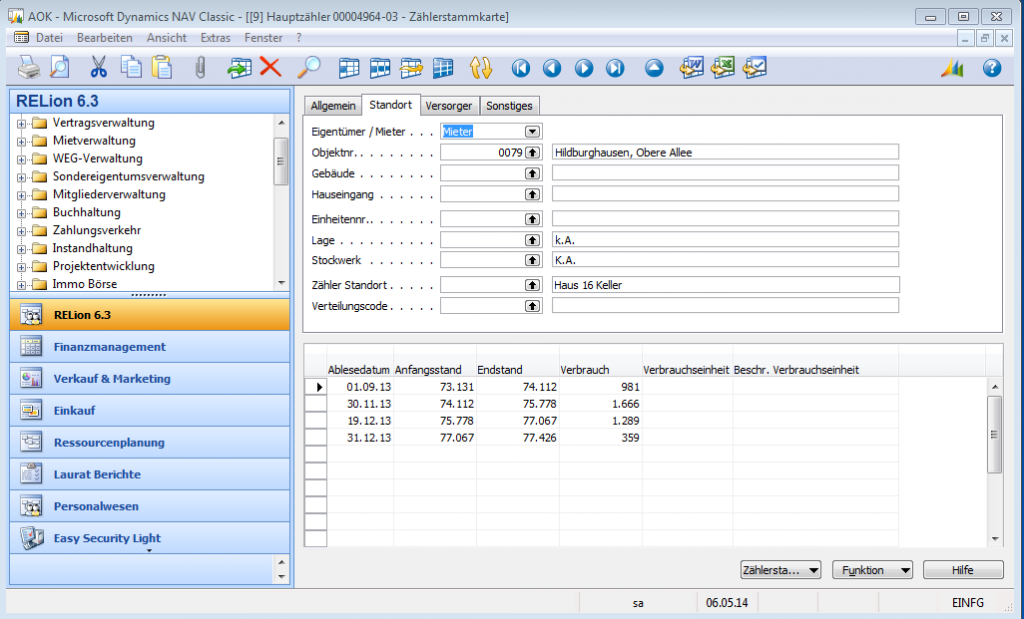The width and height of the screenshot is (1024, 619).
Task: Click the List up-arrow toolbar icon
Action: [x=654, y=68]
